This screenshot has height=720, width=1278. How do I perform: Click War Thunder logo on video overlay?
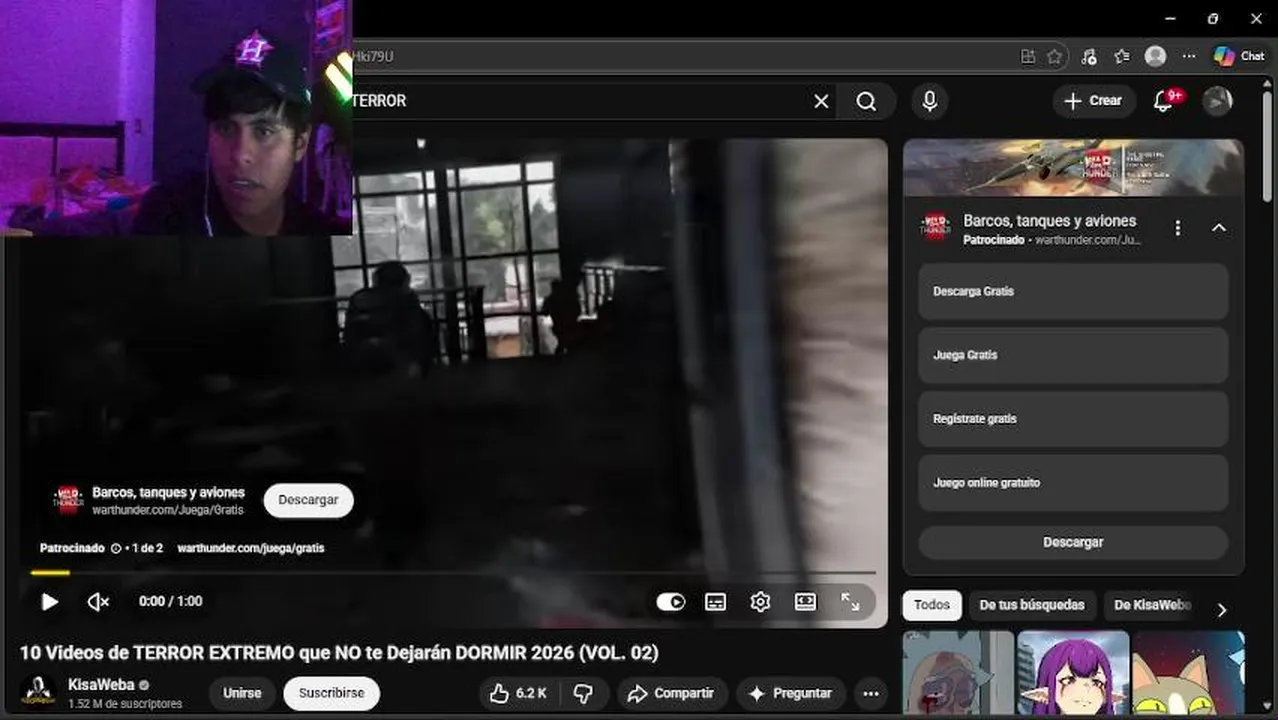point(68,500)
